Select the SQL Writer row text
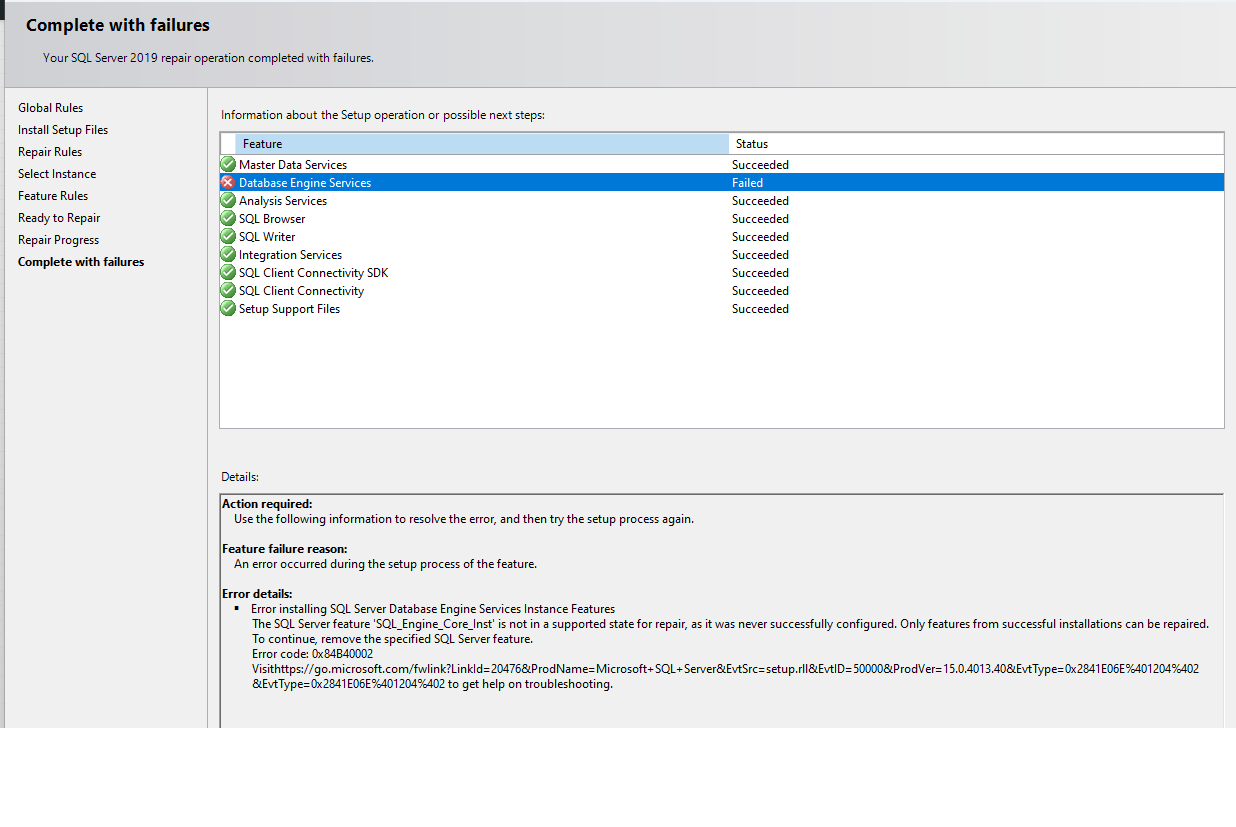 click(267, 237)
